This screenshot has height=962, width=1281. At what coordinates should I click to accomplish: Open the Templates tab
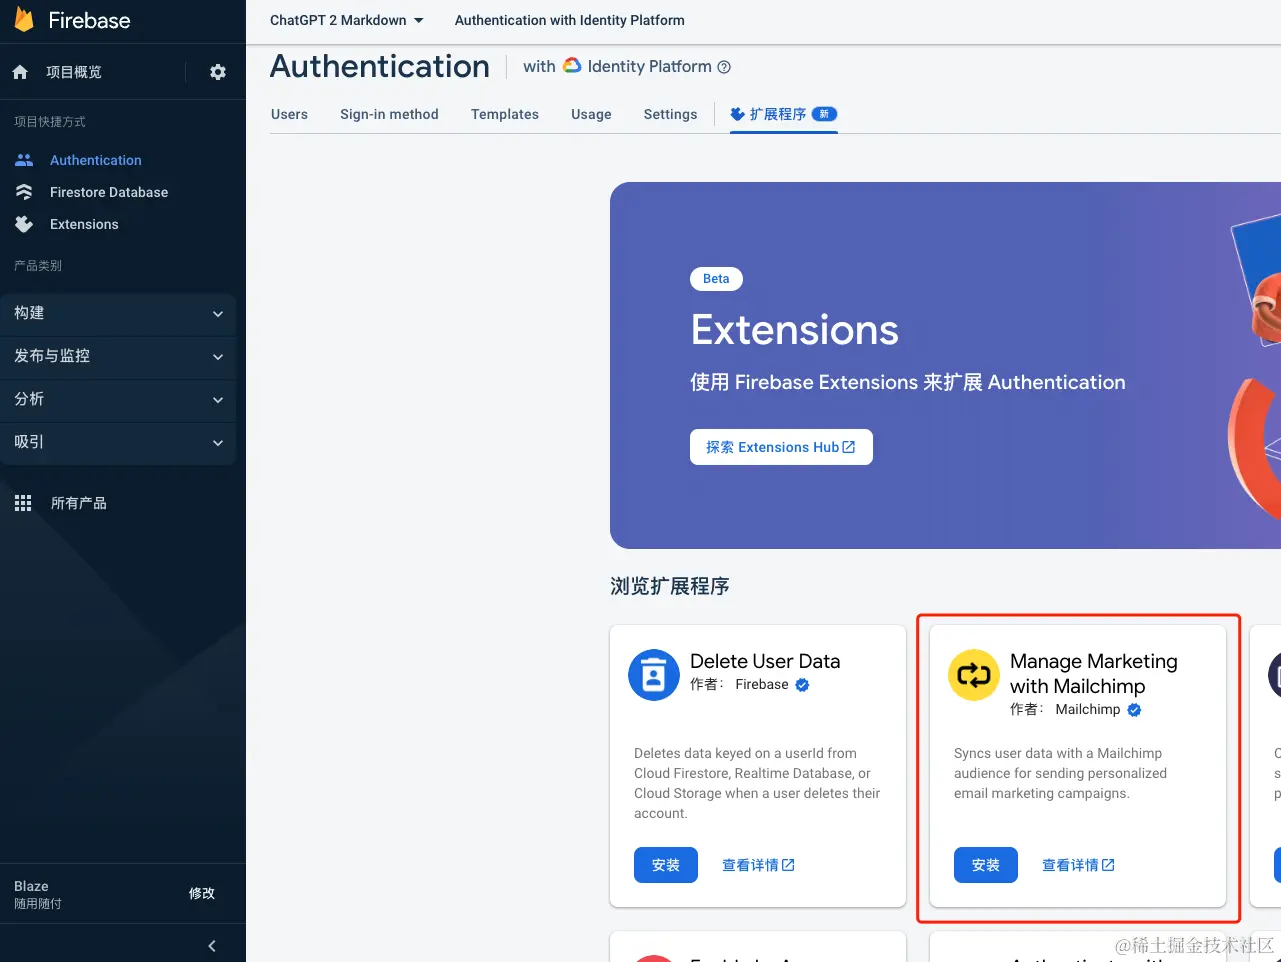505,114
